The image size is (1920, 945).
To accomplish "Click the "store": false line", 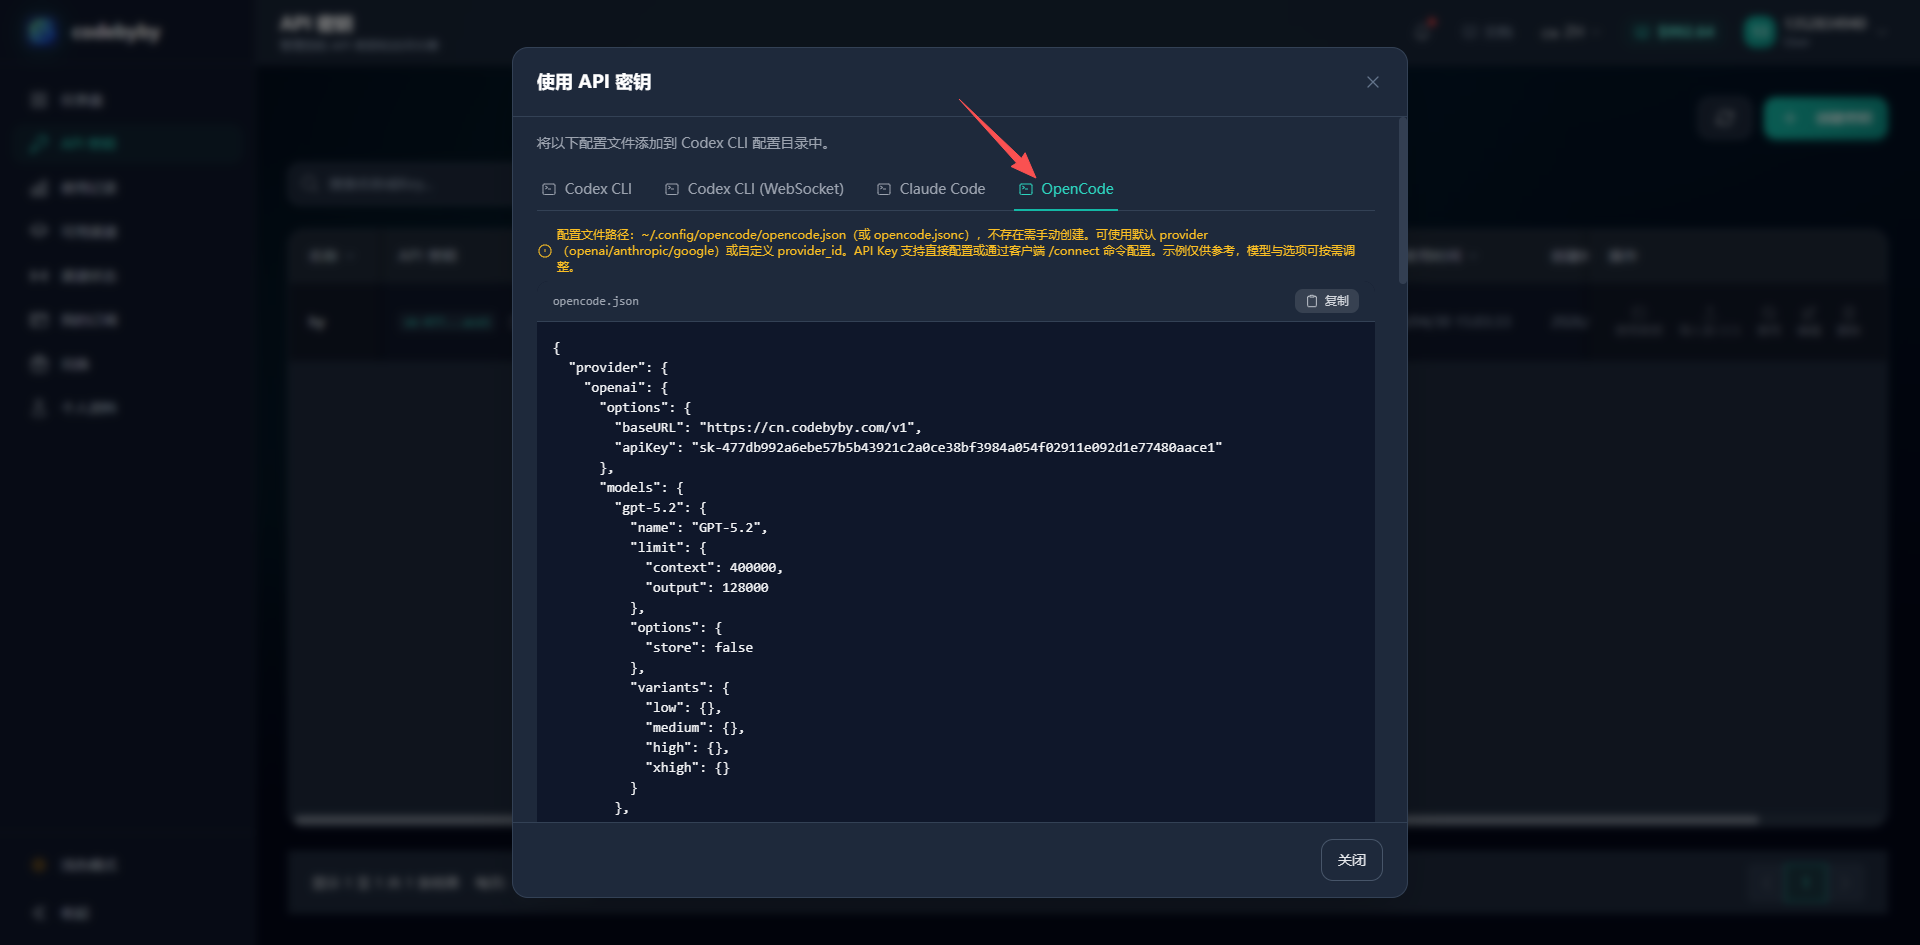I will [x=699, y=647].
